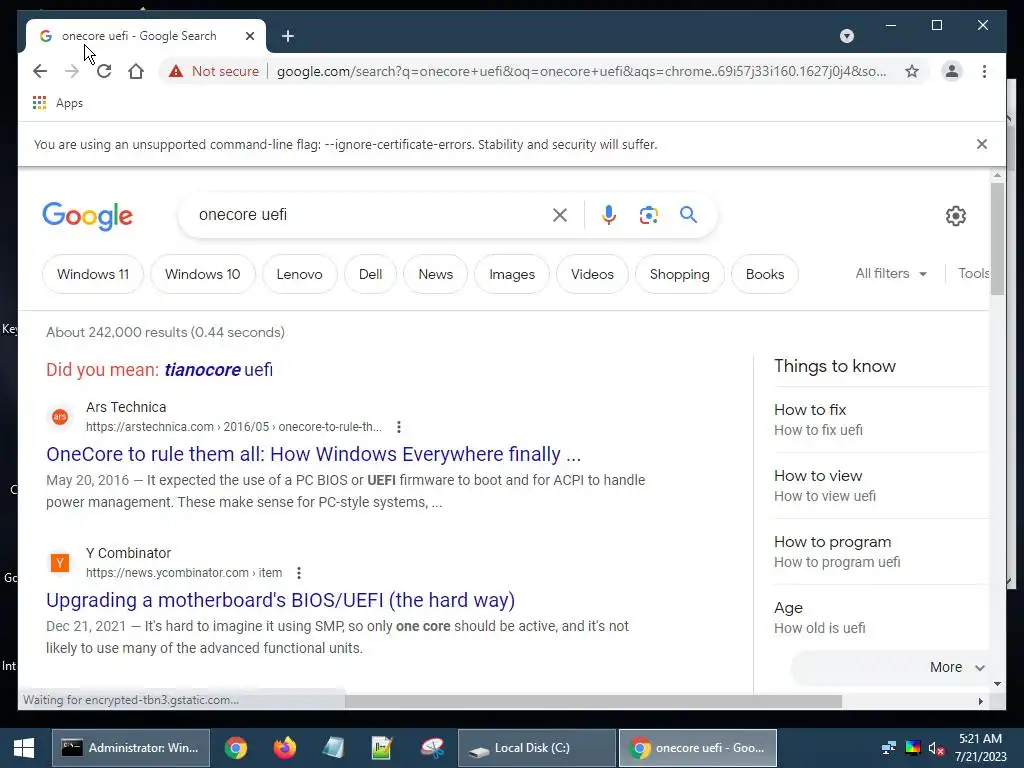This screenshot has height=768, width=1024.
Task: Open the browser home page
Action: pos(136,71)
